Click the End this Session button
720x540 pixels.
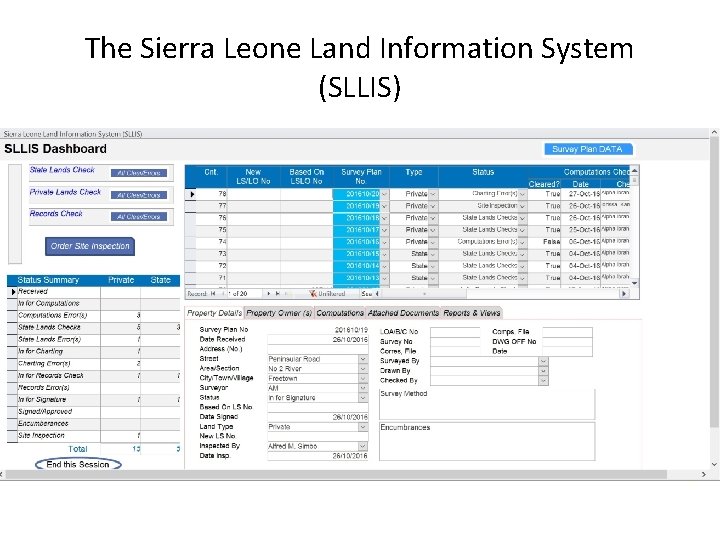pos(78,464)
